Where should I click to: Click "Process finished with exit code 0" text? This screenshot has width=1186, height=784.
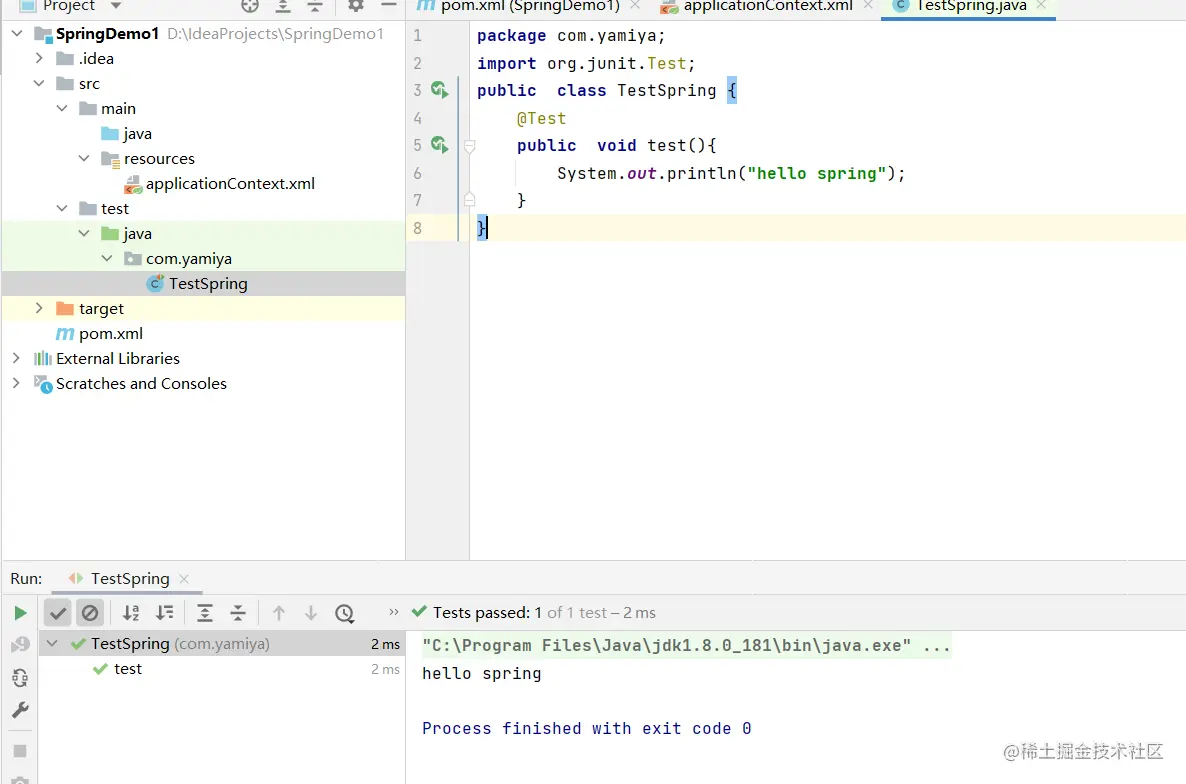(x=586, y=729)
